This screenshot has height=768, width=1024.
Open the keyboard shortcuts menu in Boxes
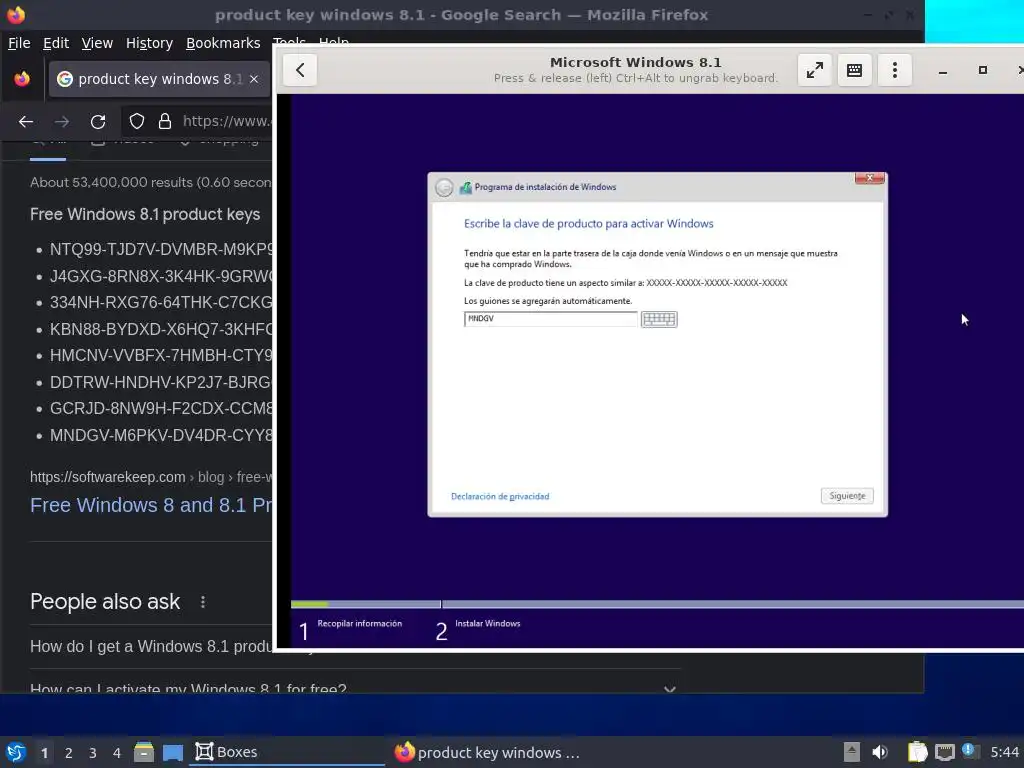coord(854,70)
